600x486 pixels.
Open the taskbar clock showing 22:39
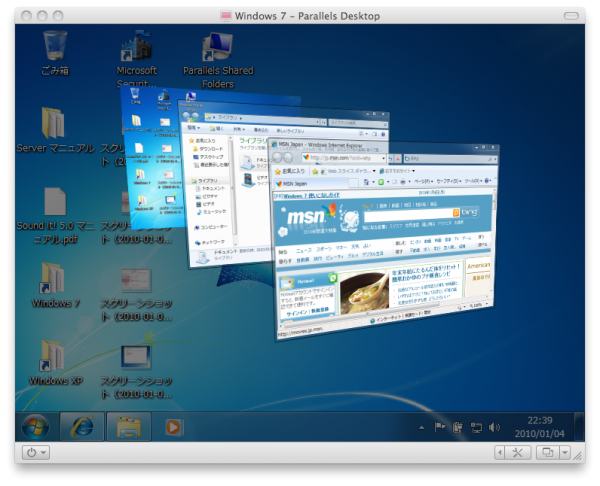540,427
